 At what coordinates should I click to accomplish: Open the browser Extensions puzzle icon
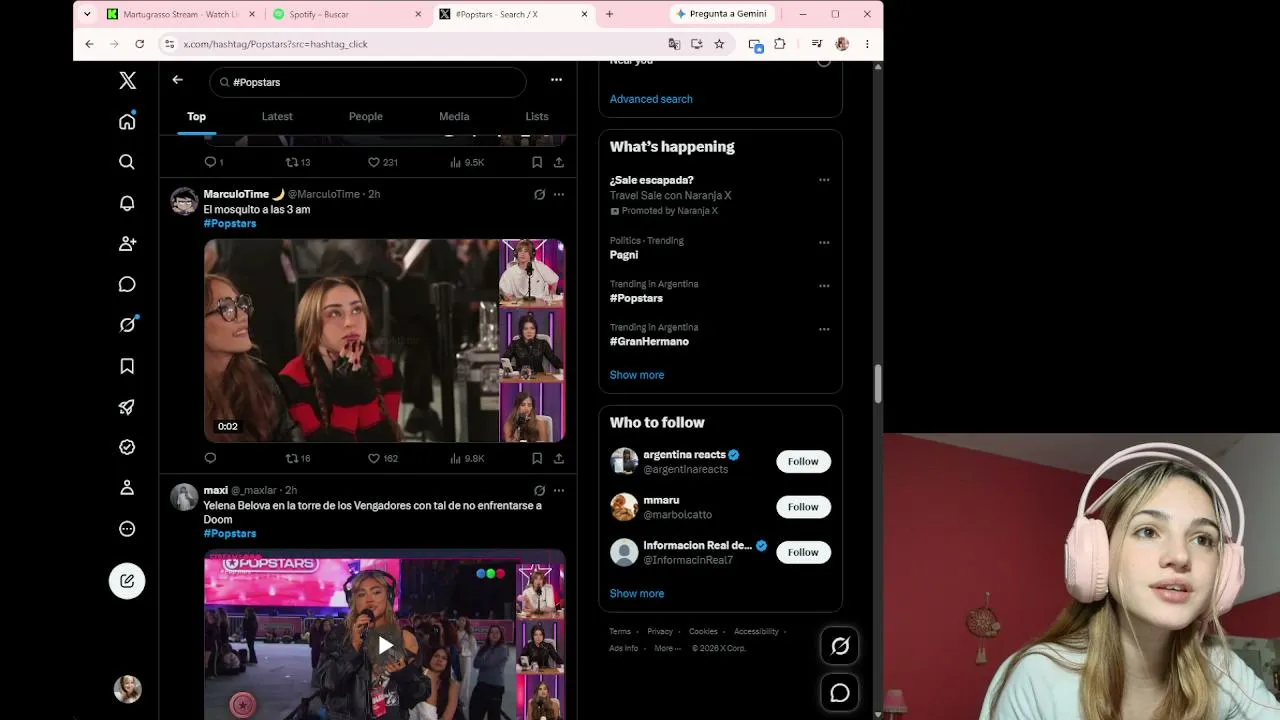pyautogui.click(x=780, y=44)
